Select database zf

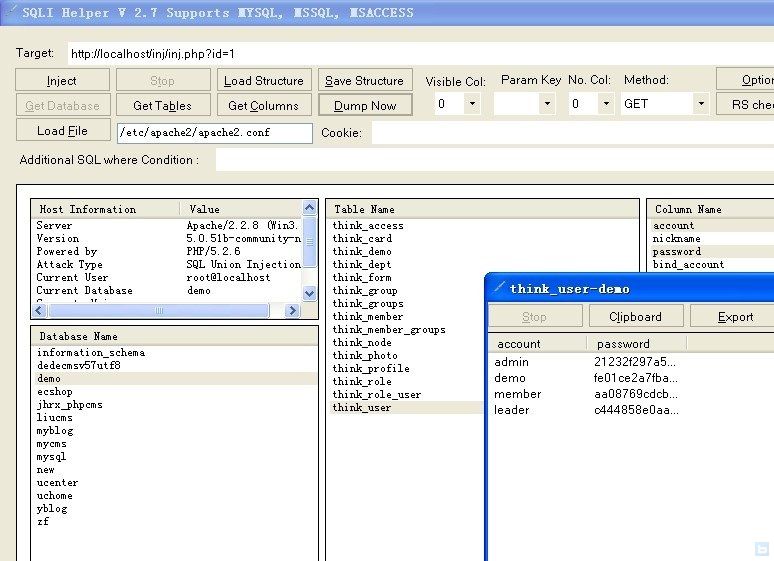tap(43, 521)
